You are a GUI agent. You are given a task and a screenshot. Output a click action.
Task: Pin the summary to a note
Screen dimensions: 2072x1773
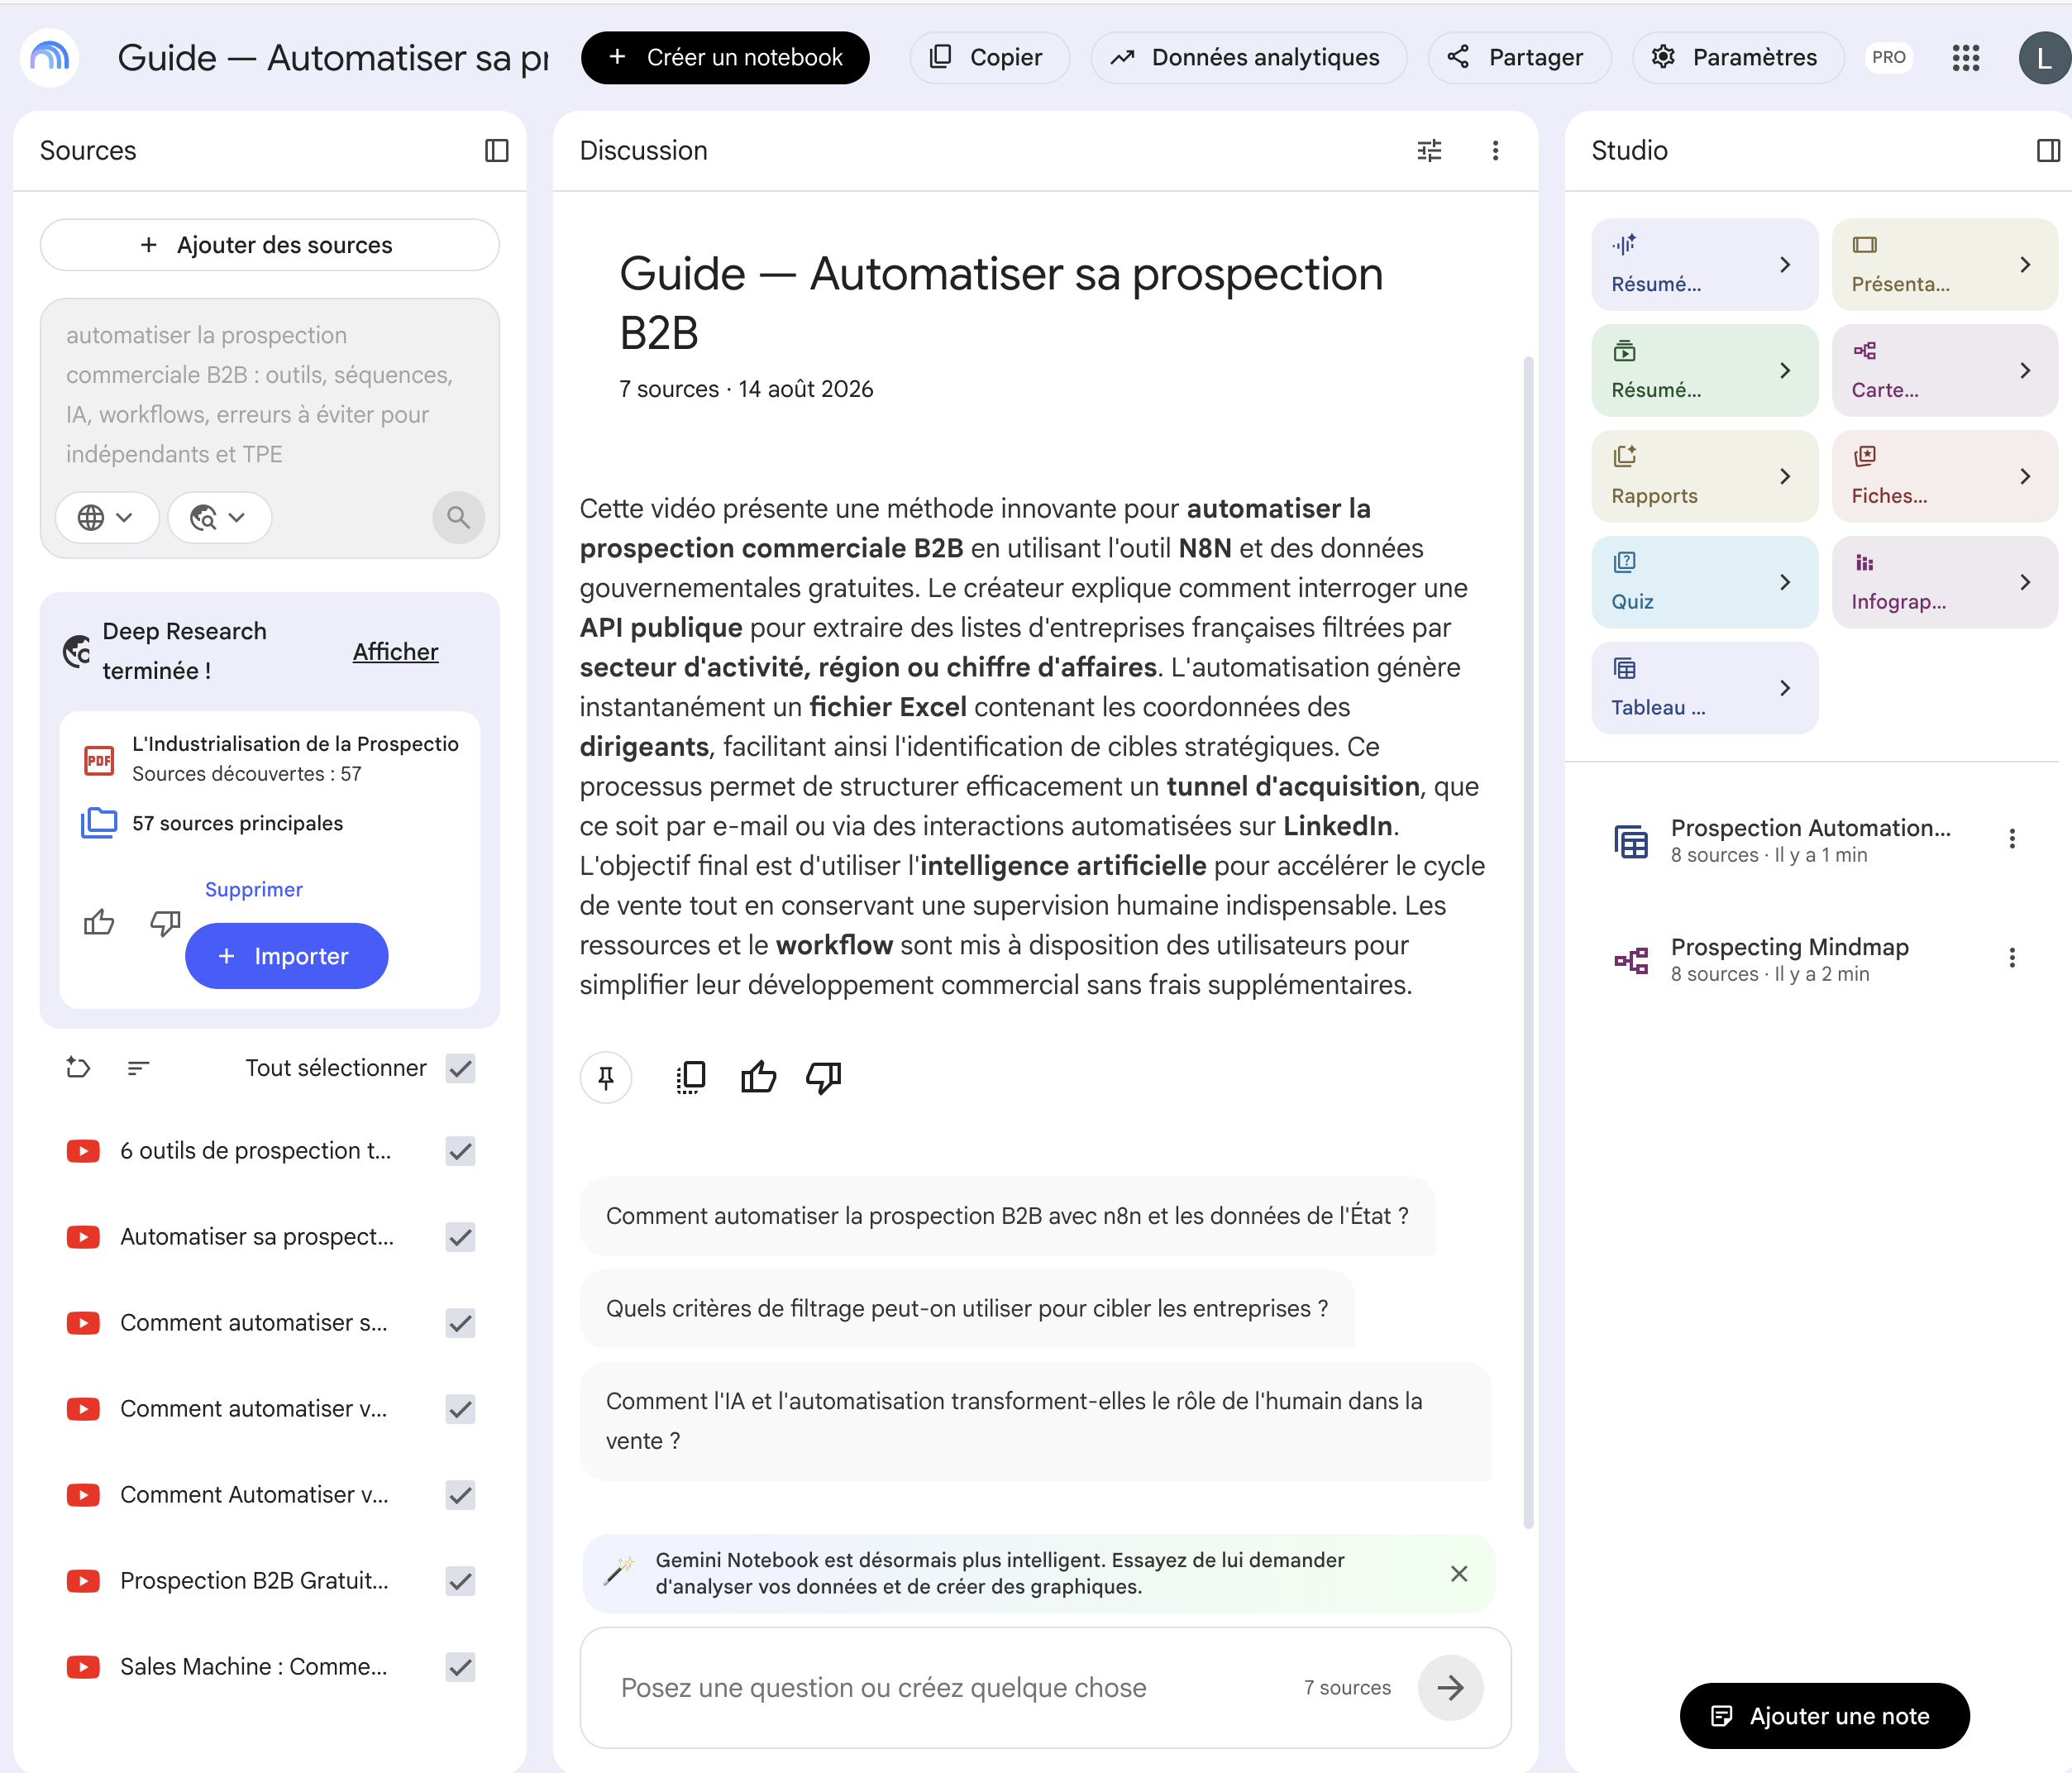[606, 1077]
